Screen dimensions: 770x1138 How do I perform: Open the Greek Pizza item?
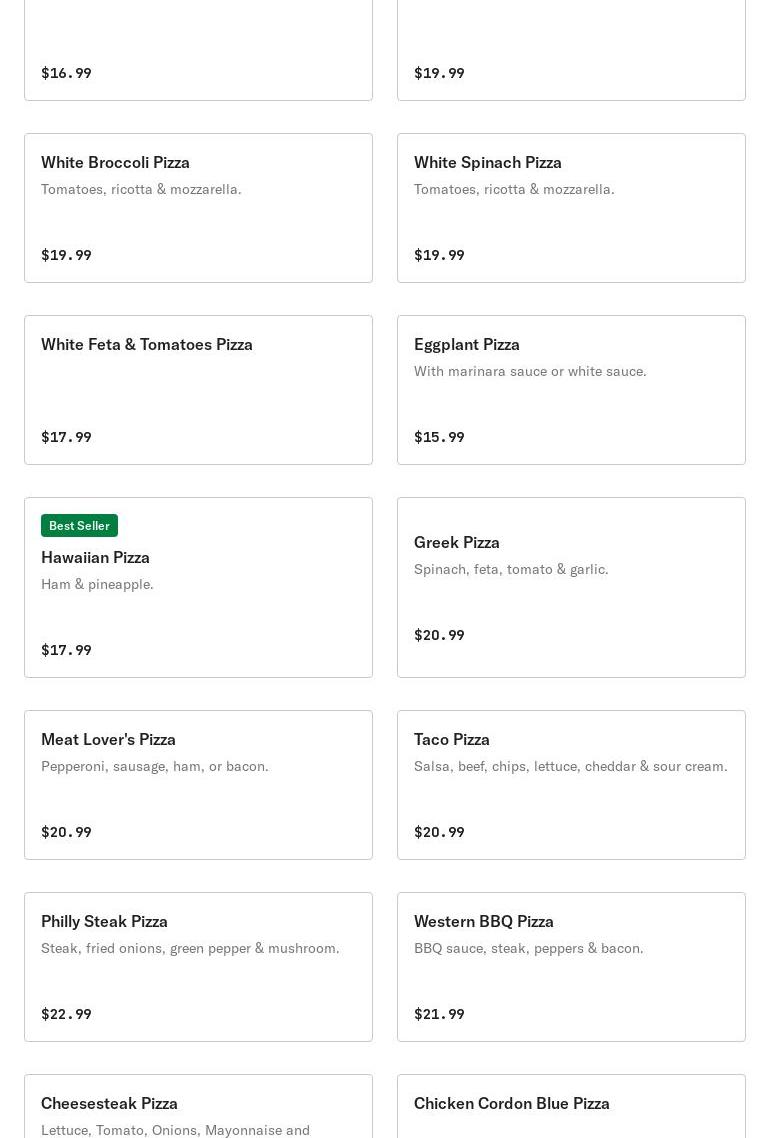point(571,588)
